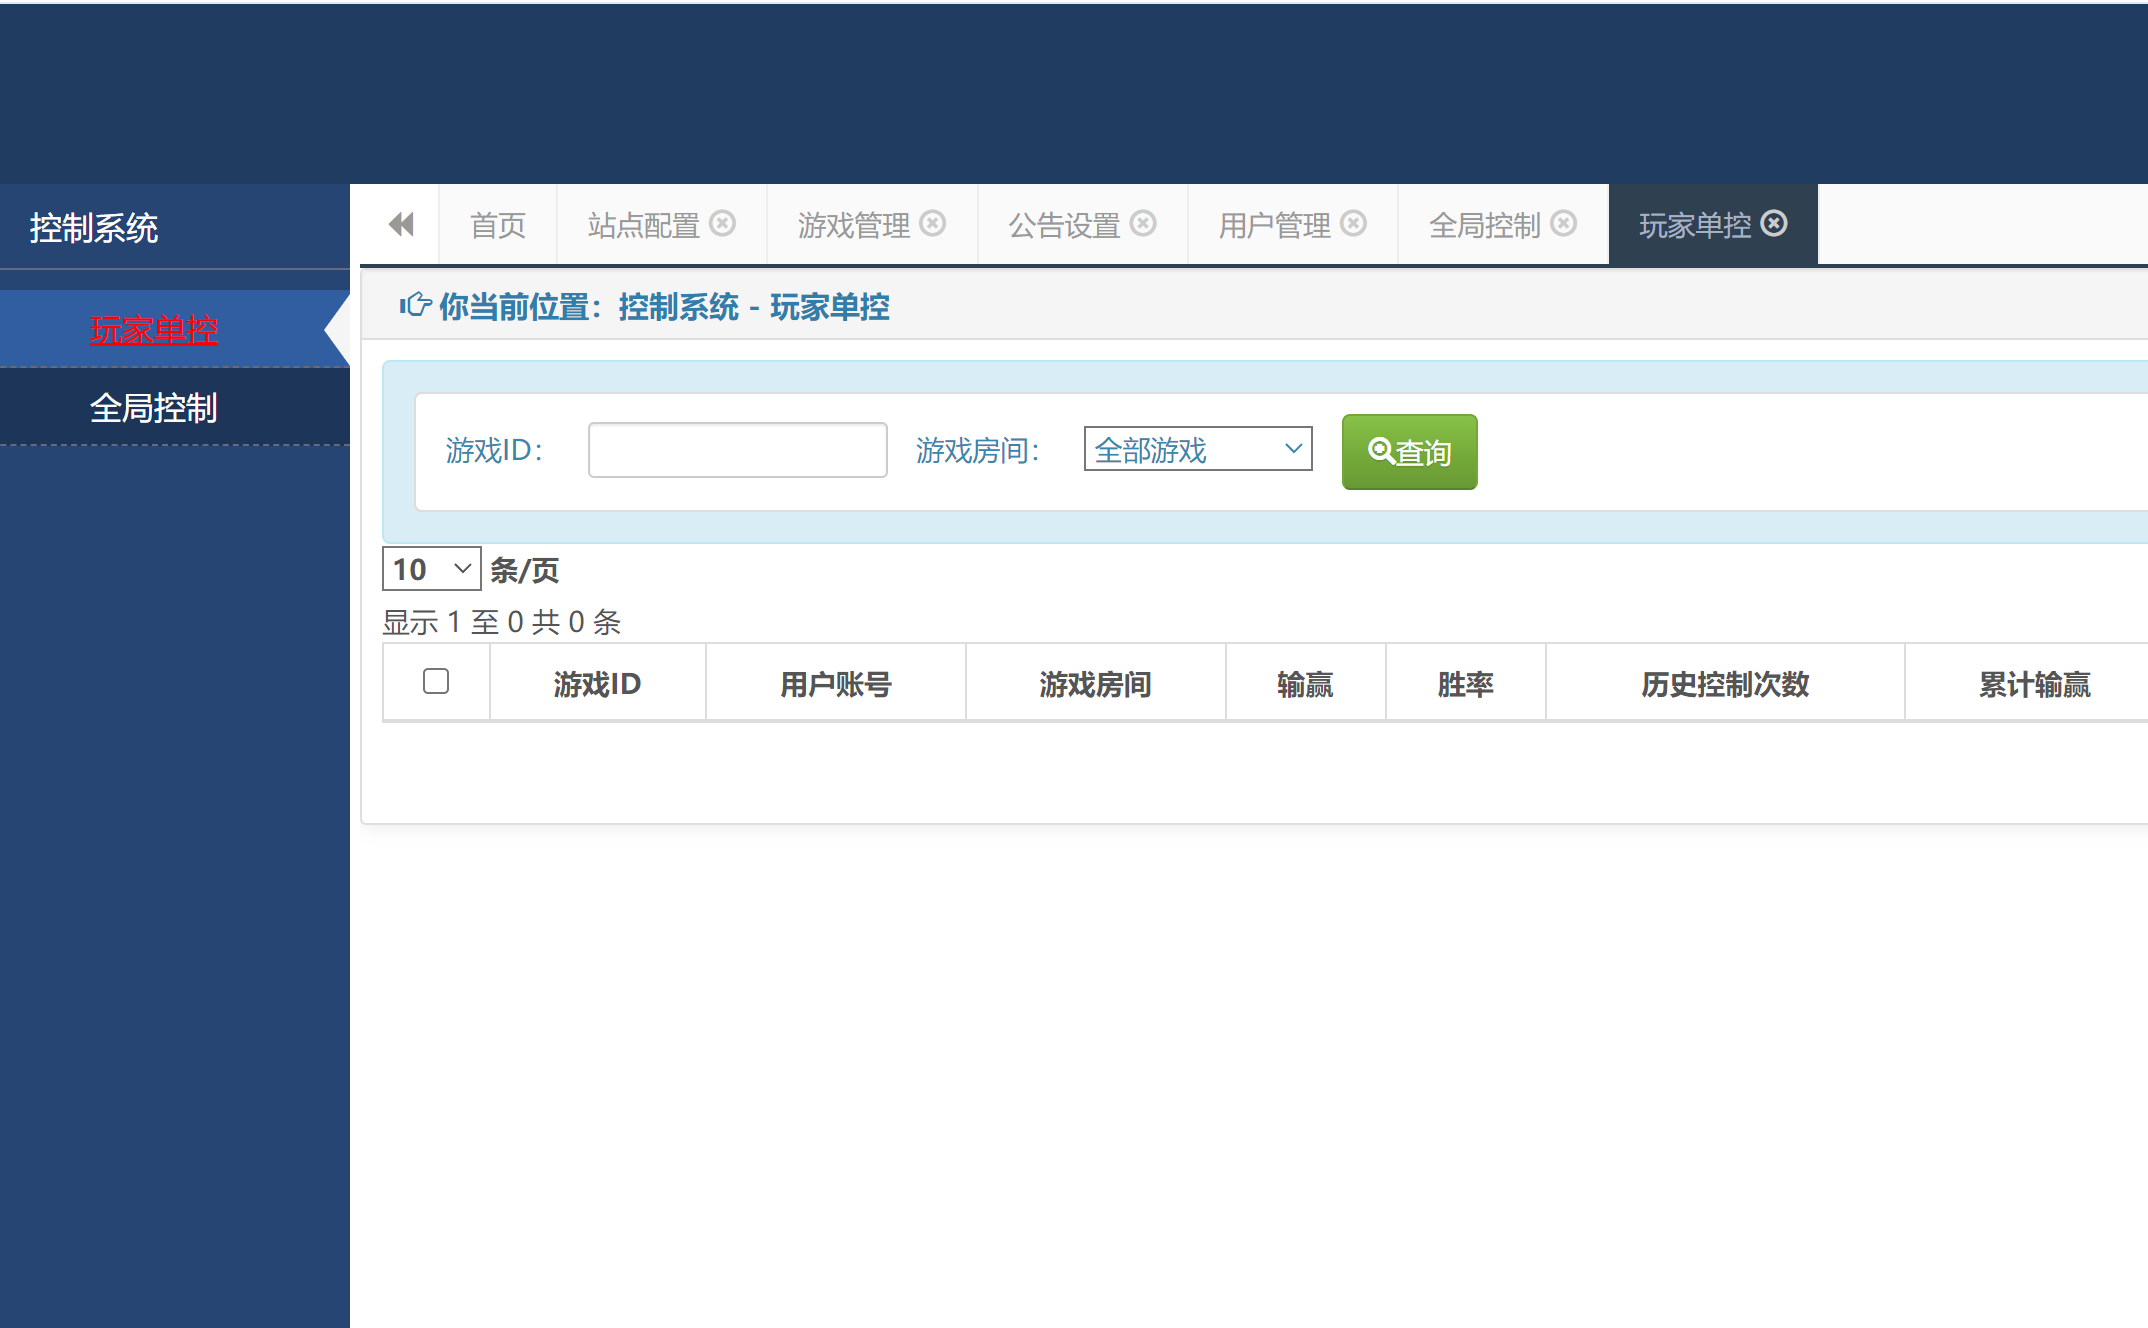This screenshot has width=2148, height=1328.
Task: Select 全局控制 in the sidebar
Action: click(x=155, y=407)
